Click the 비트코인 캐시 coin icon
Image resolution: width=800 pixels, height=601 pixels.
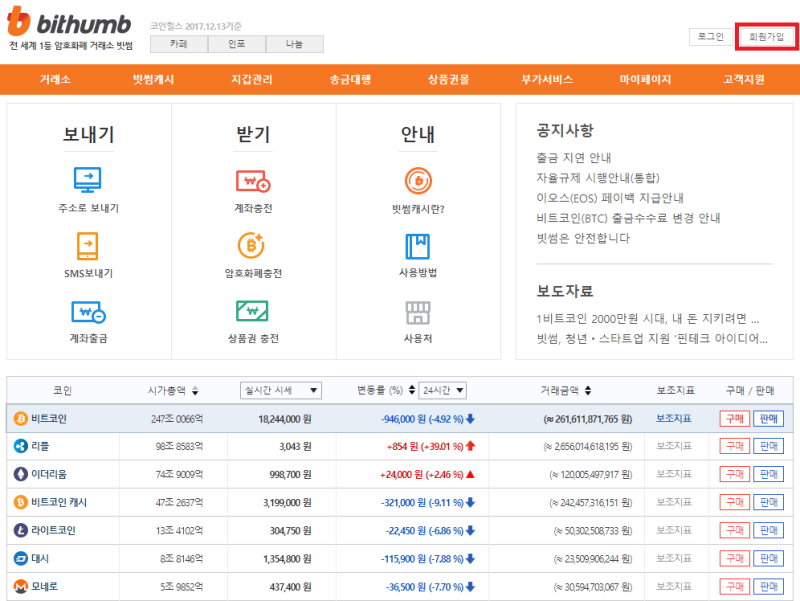(x=20, y=503)
